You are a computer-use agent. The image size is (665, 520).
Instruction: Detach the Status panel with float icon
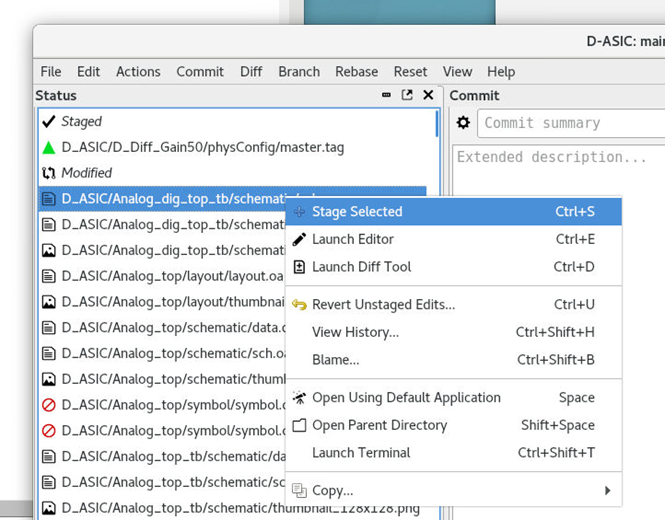click(x=407, y=96)
